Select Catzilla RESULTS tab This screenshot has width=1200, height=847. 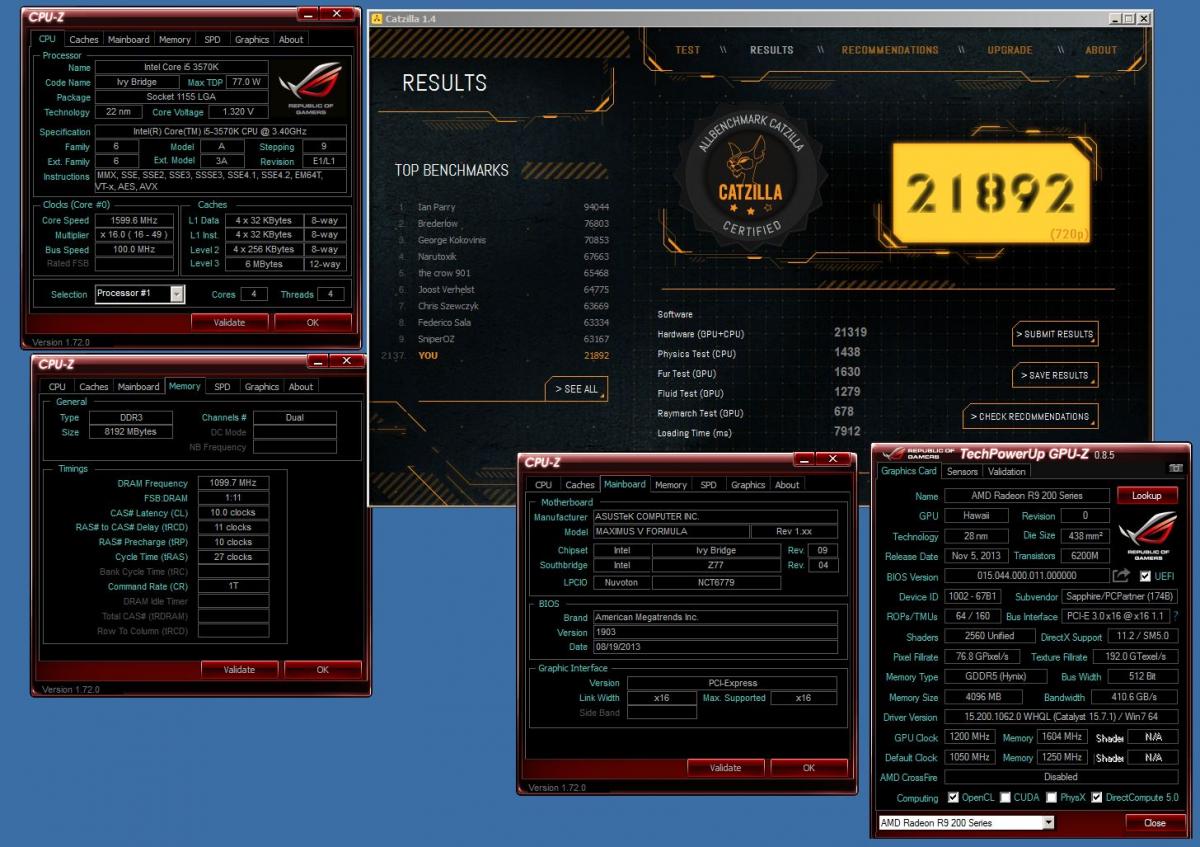771,50
